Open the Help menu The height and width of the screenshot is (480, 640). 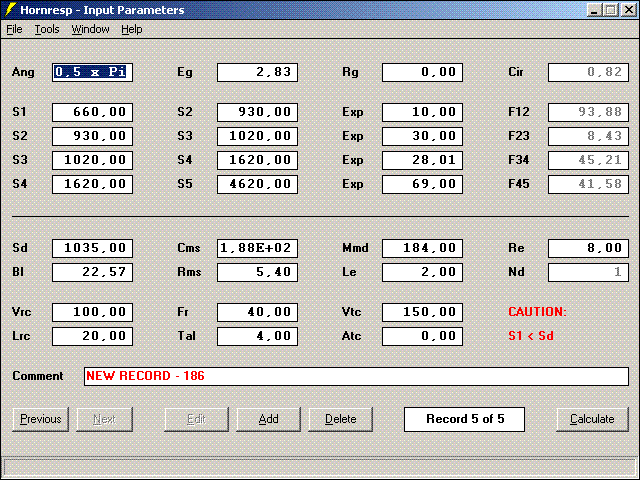[132, 30]
